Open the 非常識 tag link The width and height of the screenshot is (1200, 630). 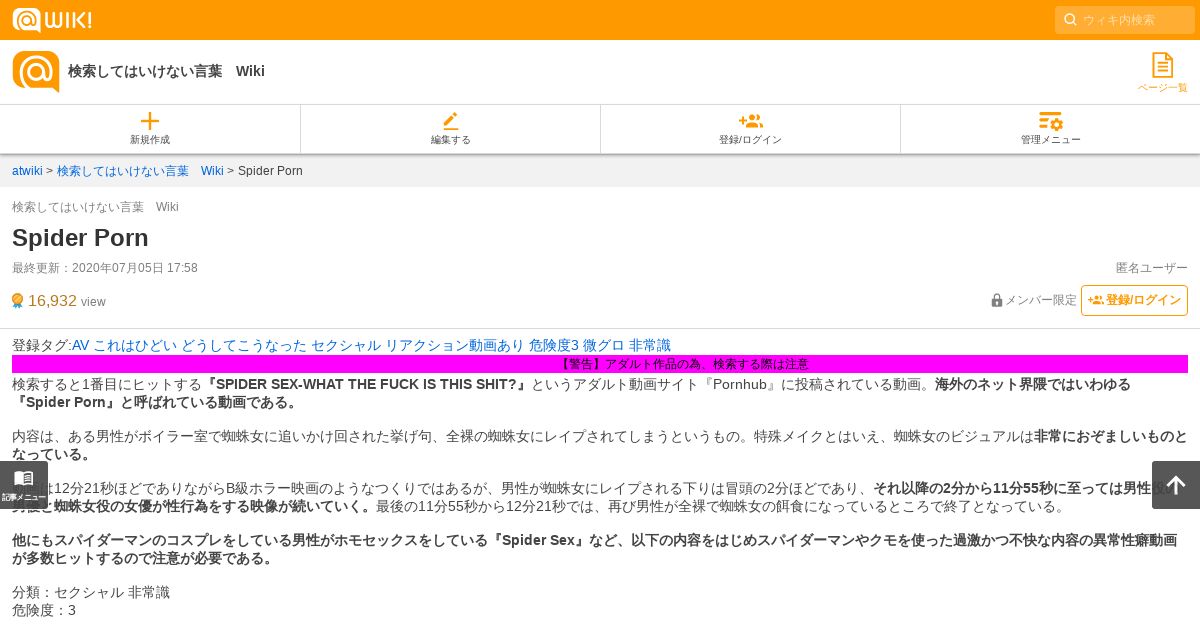click(650, 345)
